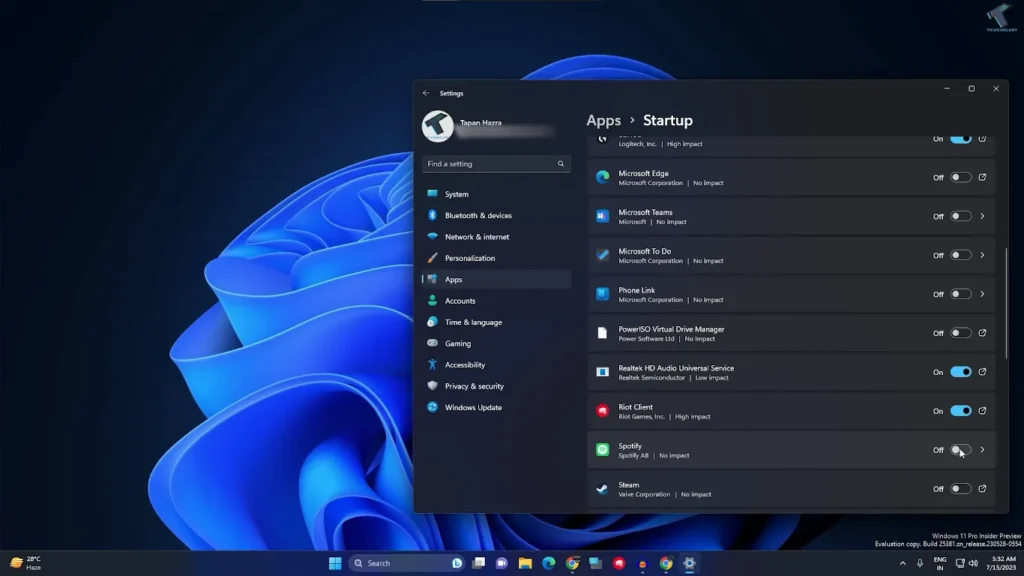Click the Phone Link app icon

pos(601,293)
